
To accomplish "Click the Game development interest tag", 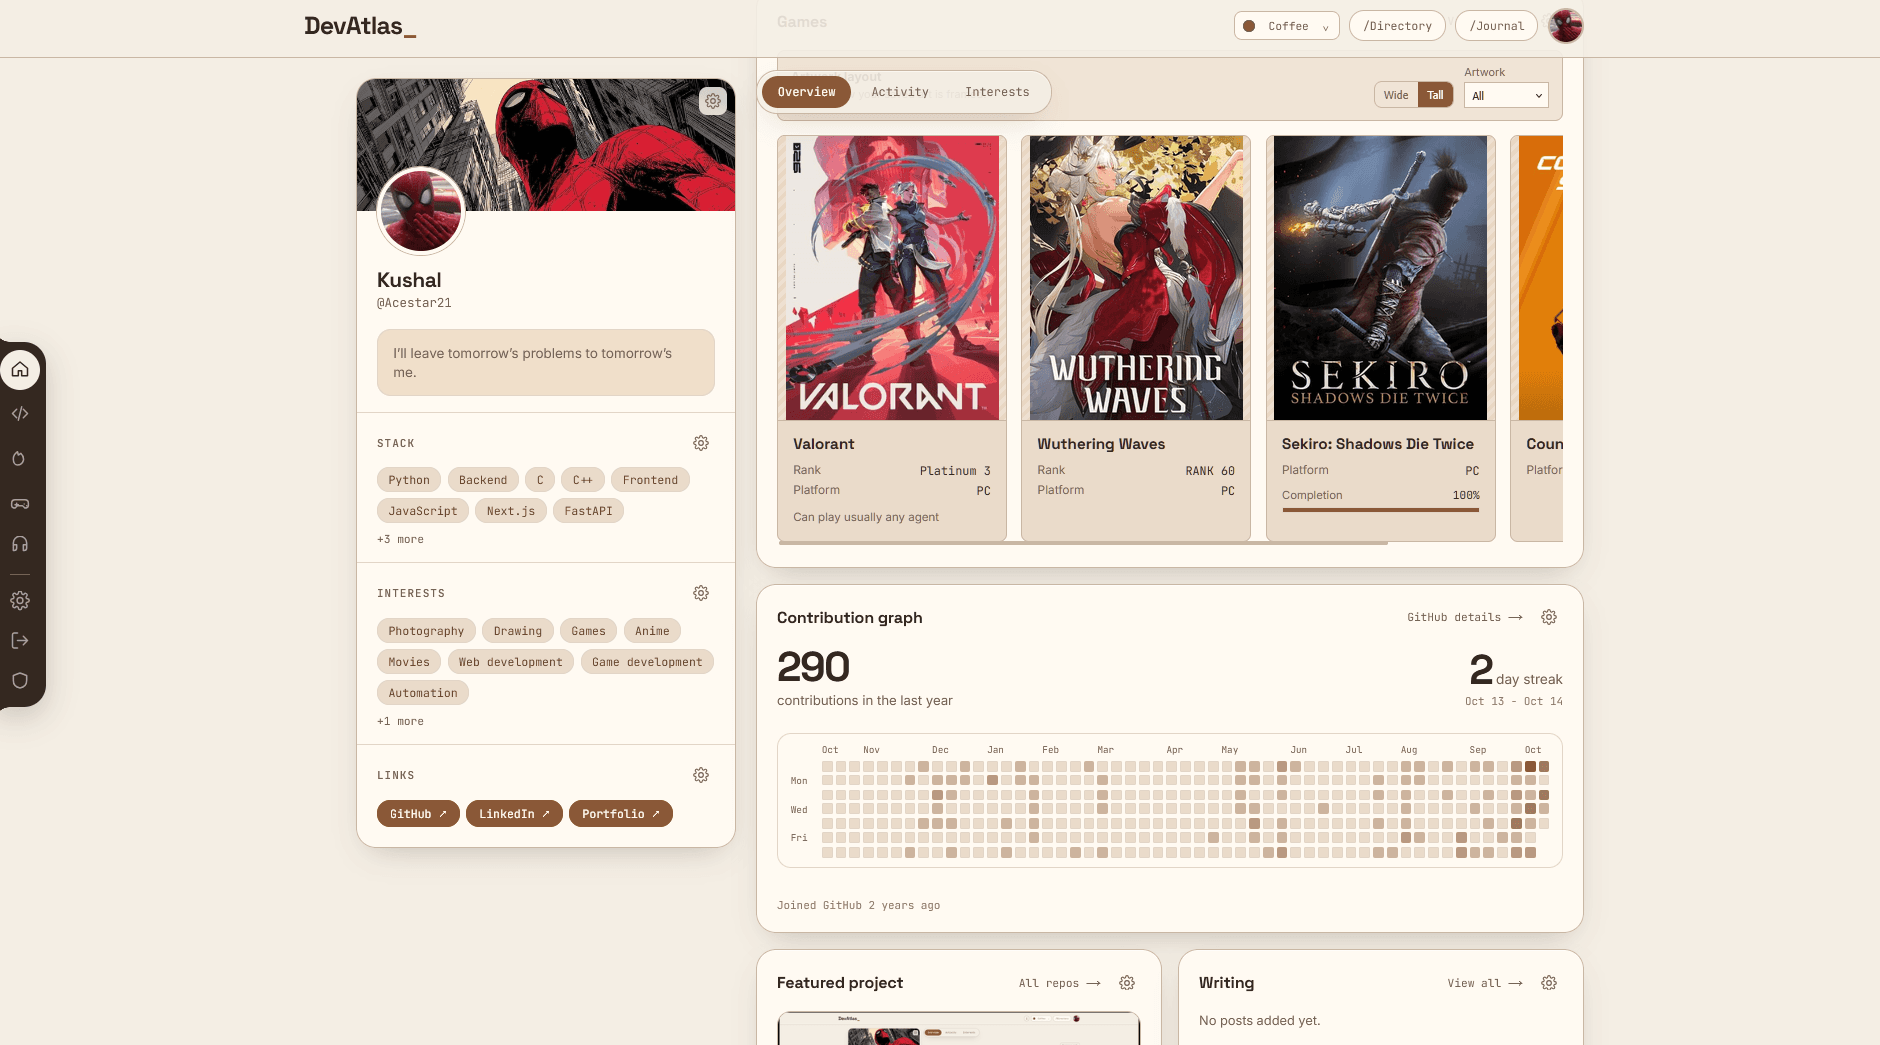I will pyautogui.click(x=647, y=662).
